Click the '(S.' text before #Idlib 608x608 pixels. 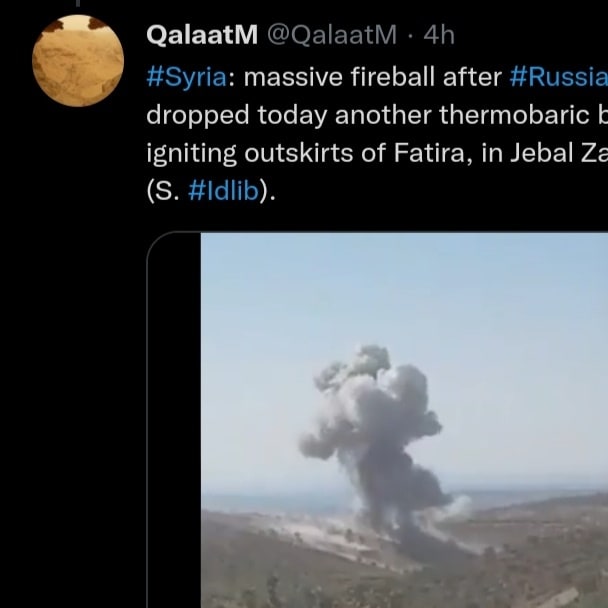coord(163,191)
